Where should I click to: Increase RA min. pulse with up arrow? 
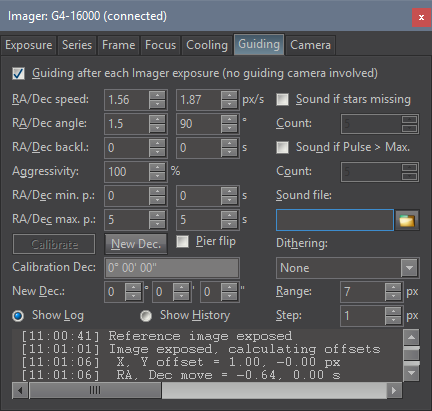point(157,191)
